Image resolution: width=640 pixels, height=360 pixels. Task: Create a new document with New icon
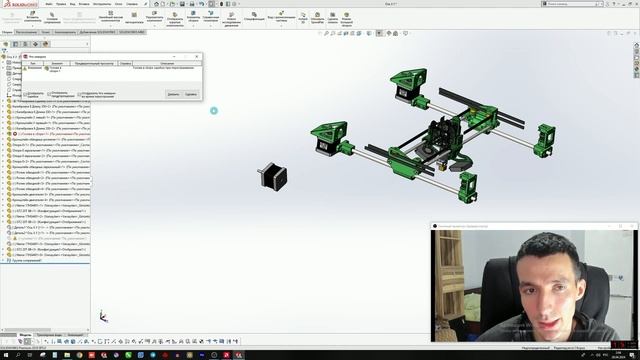tap(163, 4)
